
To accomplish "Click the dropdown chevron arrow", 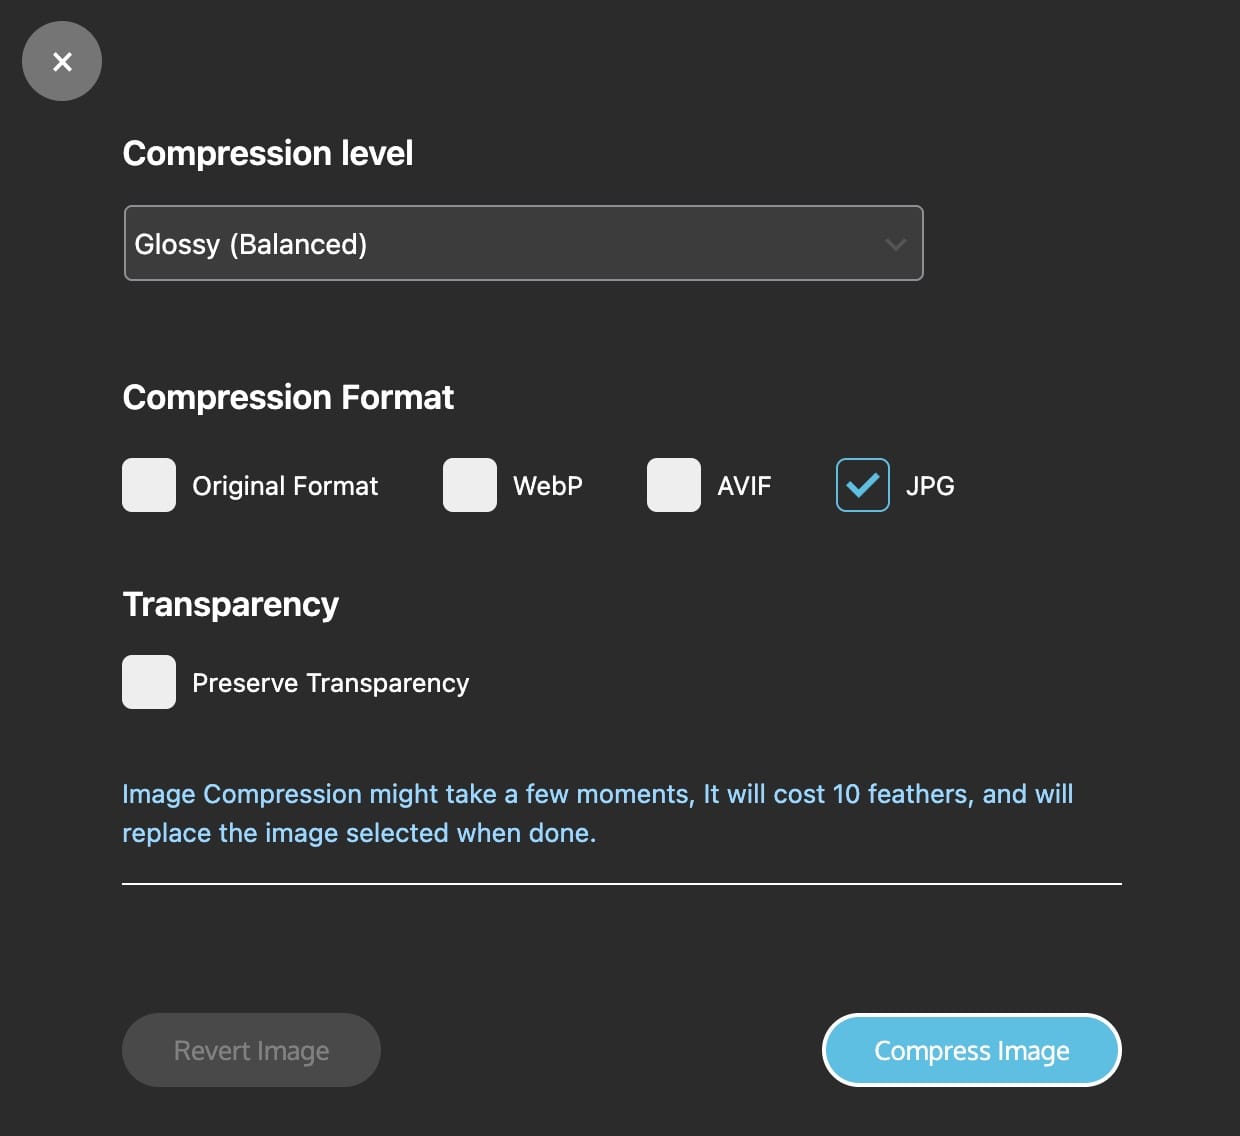I will pos(894,243).
